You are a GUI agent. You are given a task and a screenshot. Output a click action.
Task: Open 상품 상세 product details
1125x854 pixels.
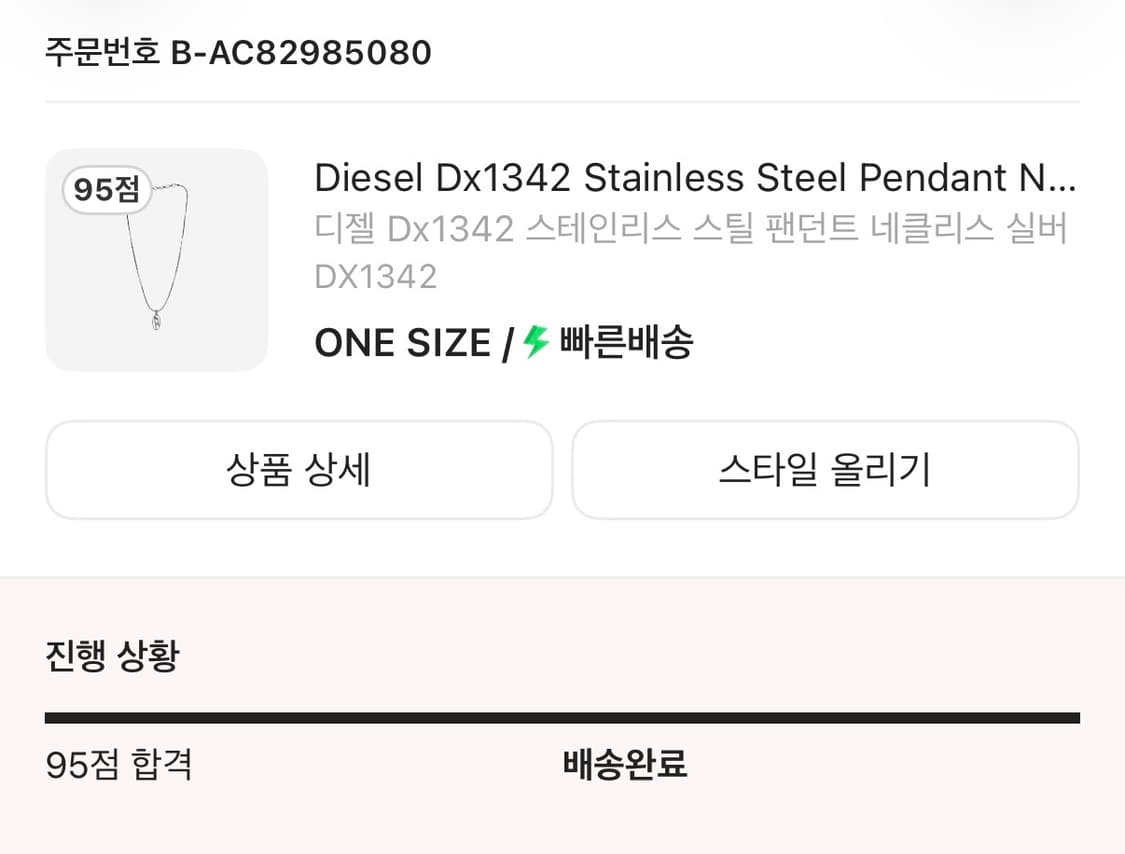(x=298, y=470)
